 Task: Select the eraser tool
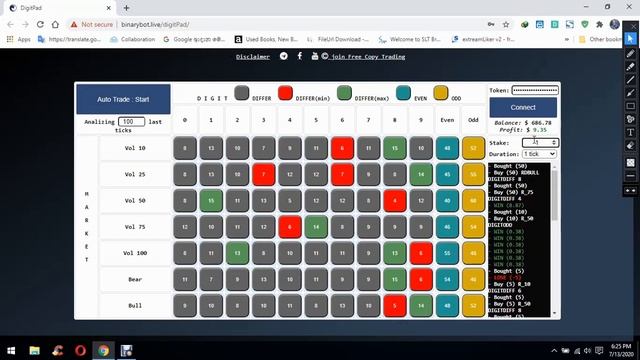click(631, 145)
